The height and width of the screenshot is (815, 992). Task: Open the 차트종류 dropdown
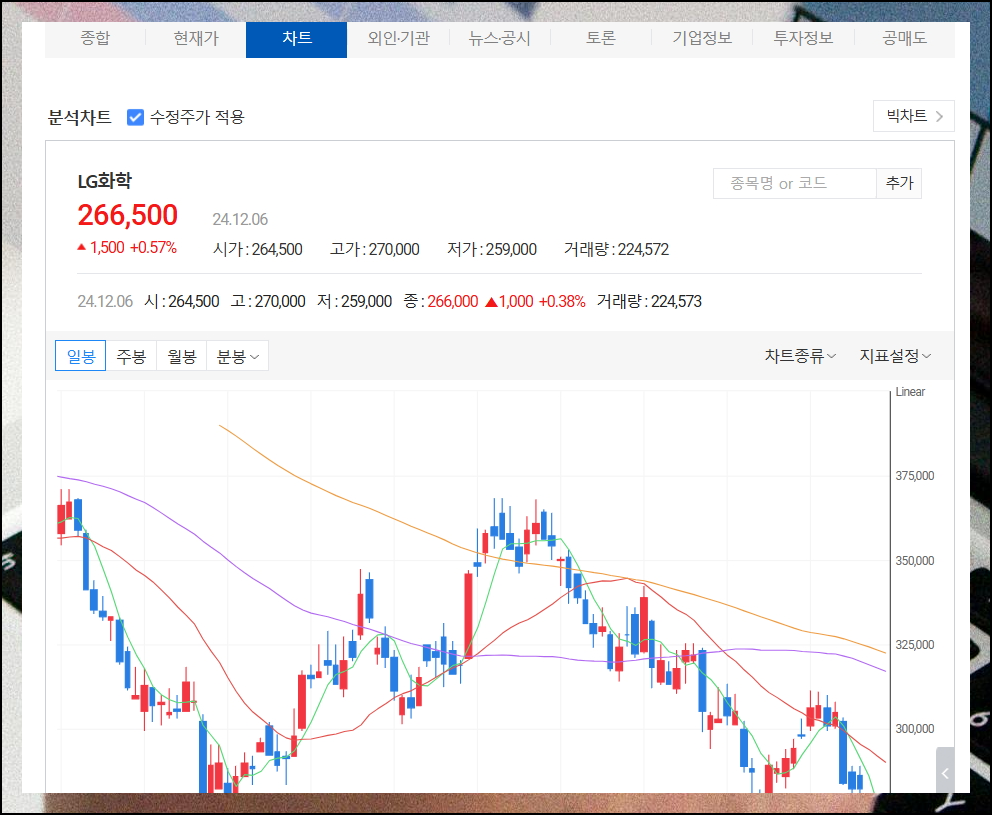point(800,356)
